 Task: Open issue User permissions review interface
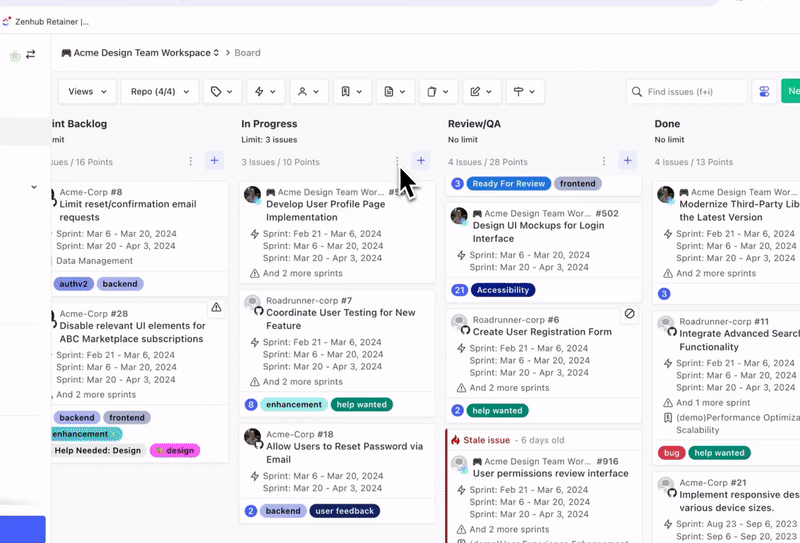pos(551,473)
